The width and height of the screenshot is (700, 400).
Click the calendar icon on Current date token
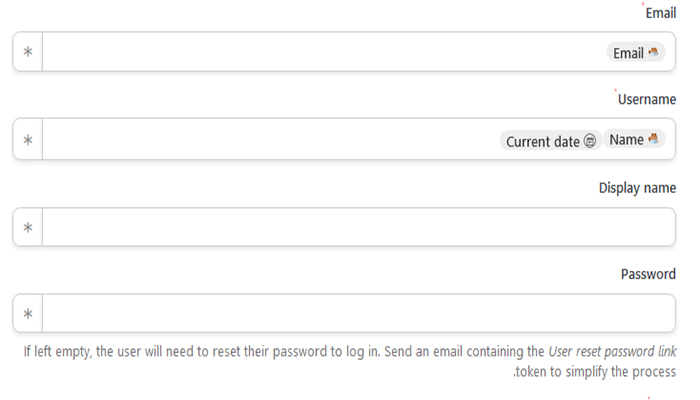(590, 141)
